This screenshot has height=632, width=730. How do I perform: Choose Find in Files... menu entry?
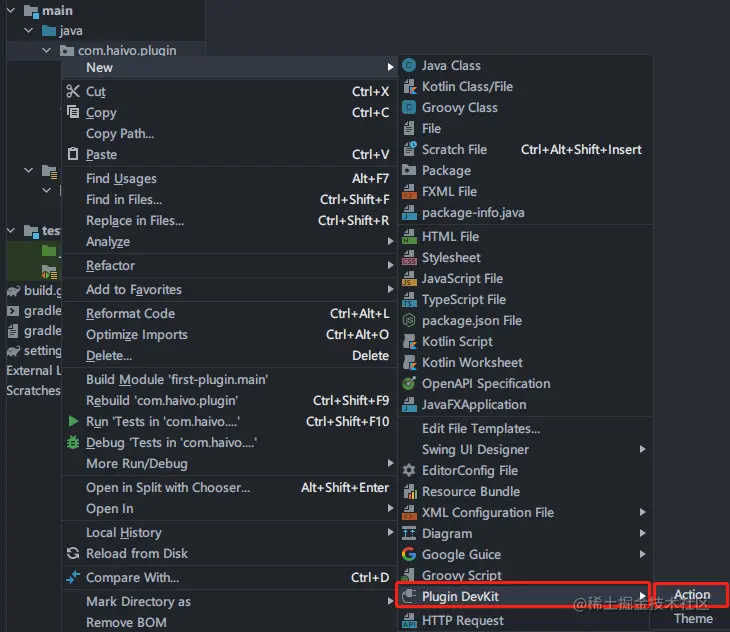pos(229,199)
